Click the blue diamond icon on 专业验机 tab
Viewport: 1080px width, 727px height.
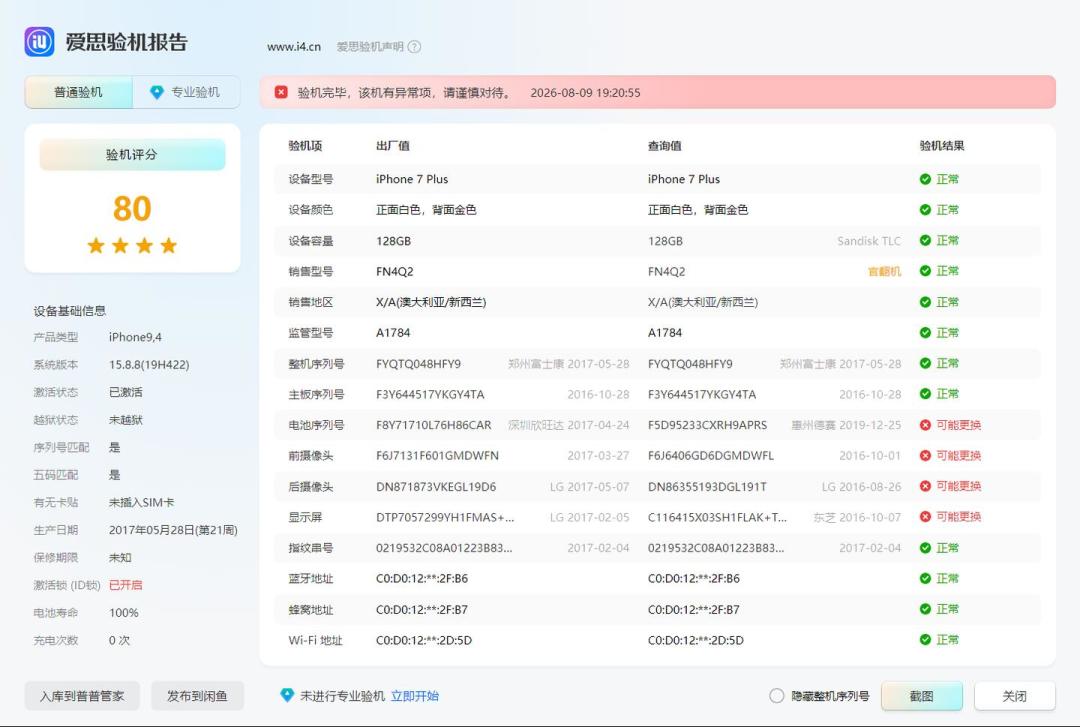(156, 92)
